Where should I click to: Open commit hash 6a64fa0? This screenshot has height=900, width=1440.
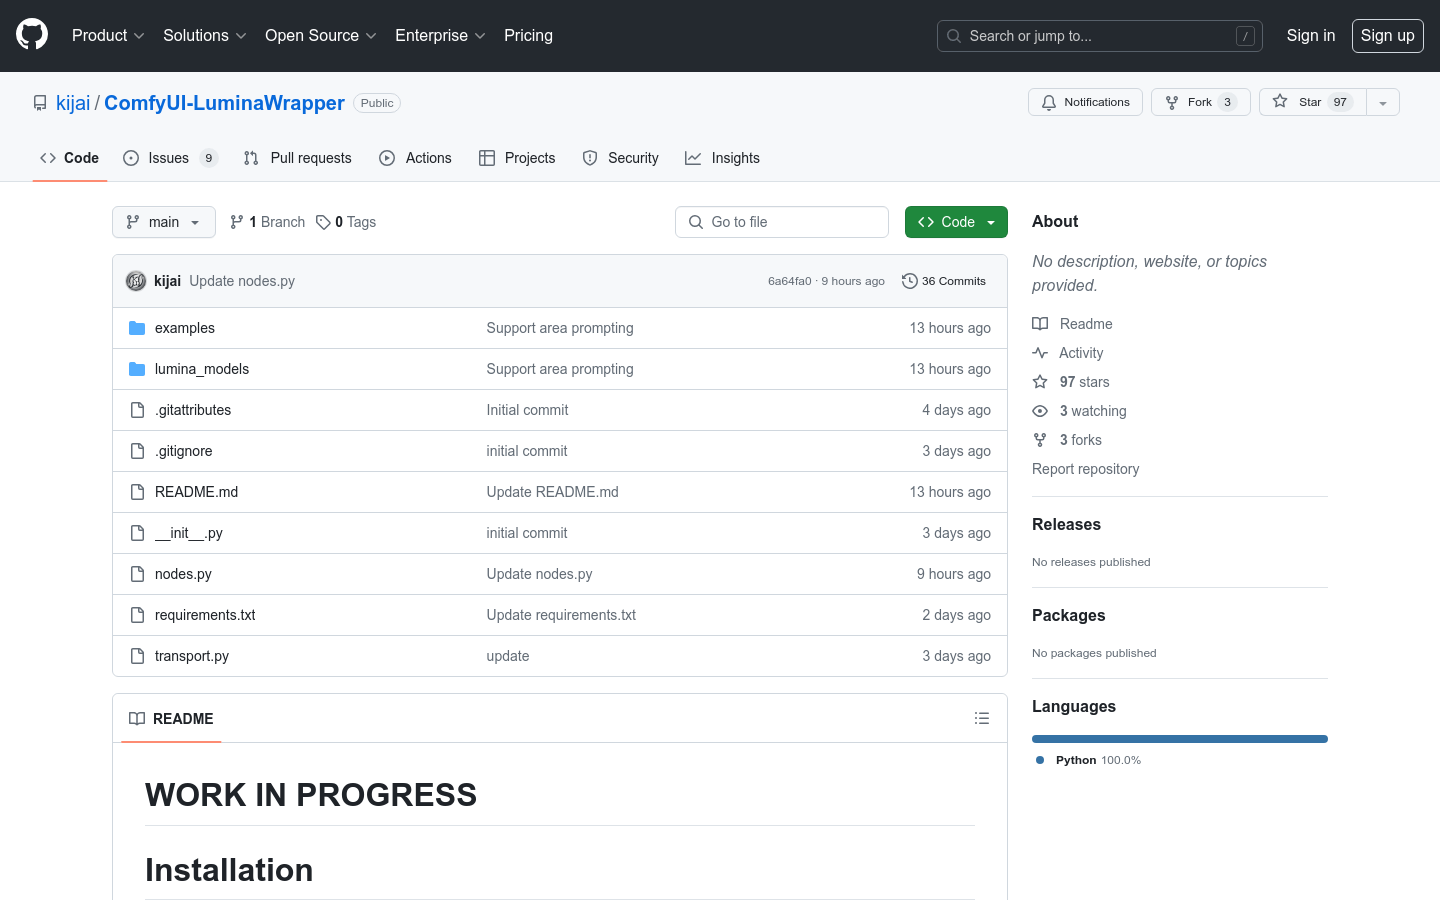point(790,281)
